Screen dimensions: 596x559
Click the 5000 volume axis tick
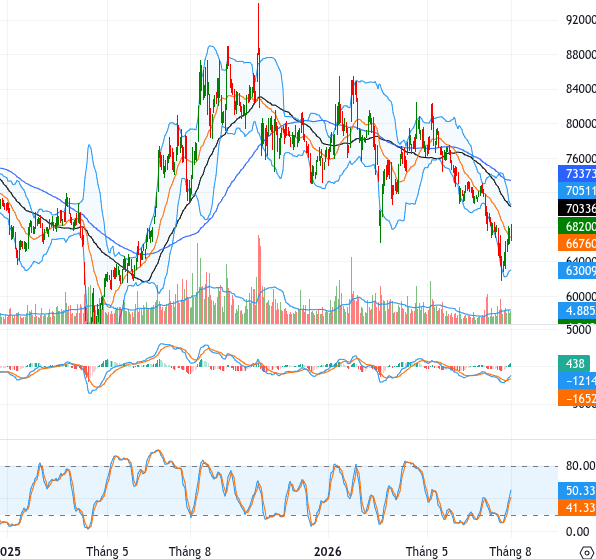[579, 329]
